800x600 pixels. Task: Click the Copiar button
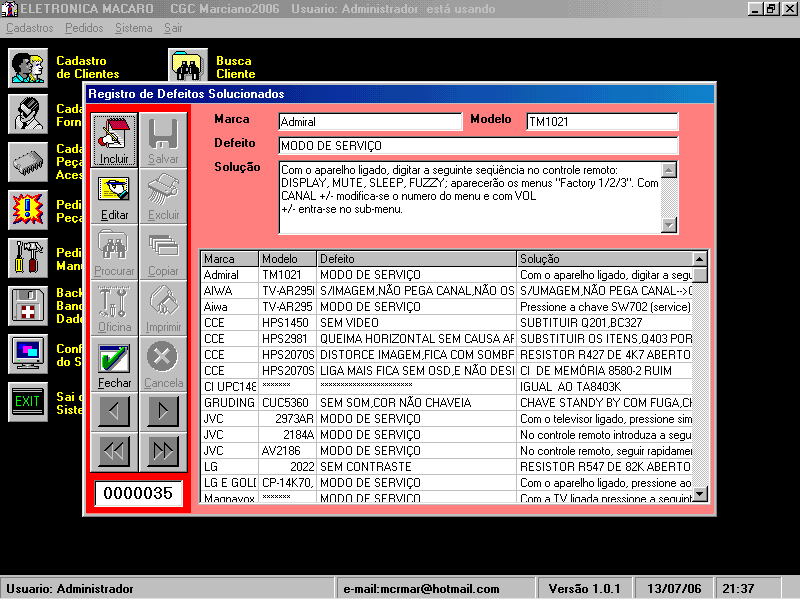click(163, 253)
